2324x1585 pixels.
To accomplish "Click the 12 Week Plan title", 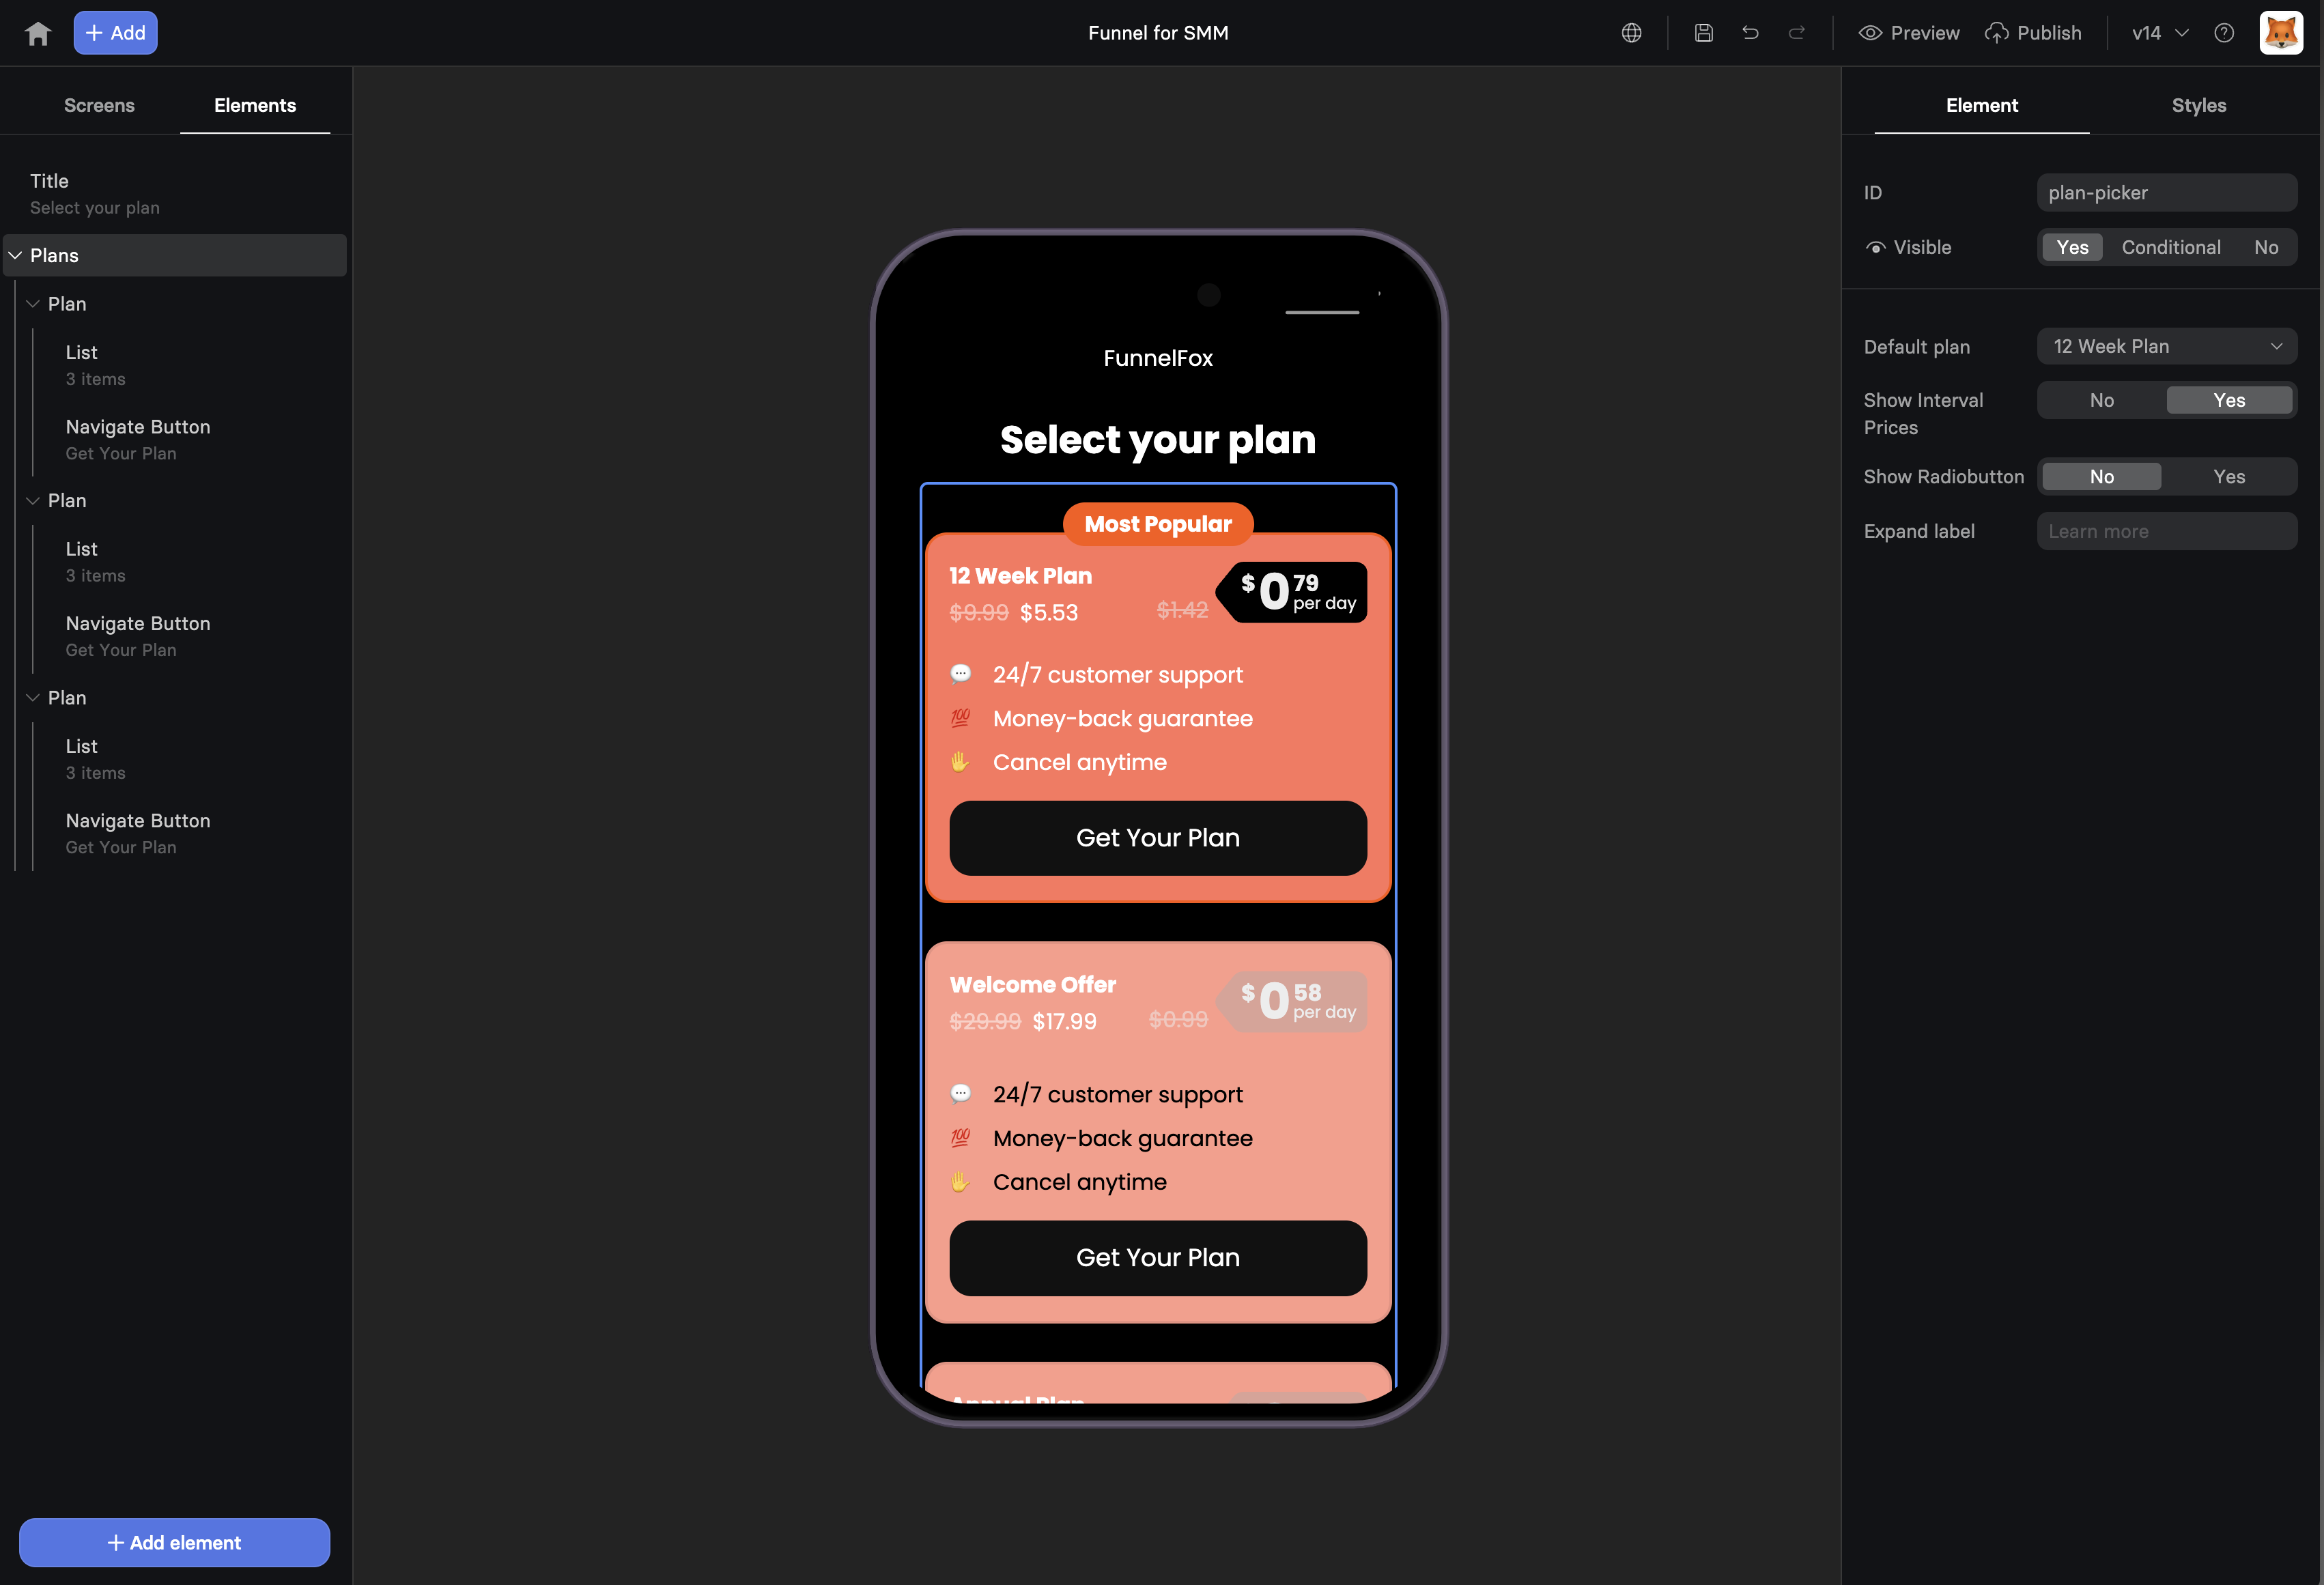I will (x=1021, y=576).
